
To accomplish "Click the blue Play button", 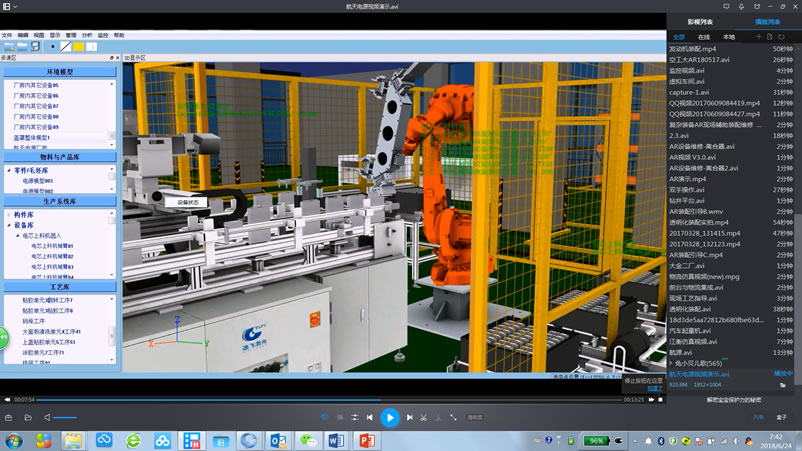I will point(390,417).
